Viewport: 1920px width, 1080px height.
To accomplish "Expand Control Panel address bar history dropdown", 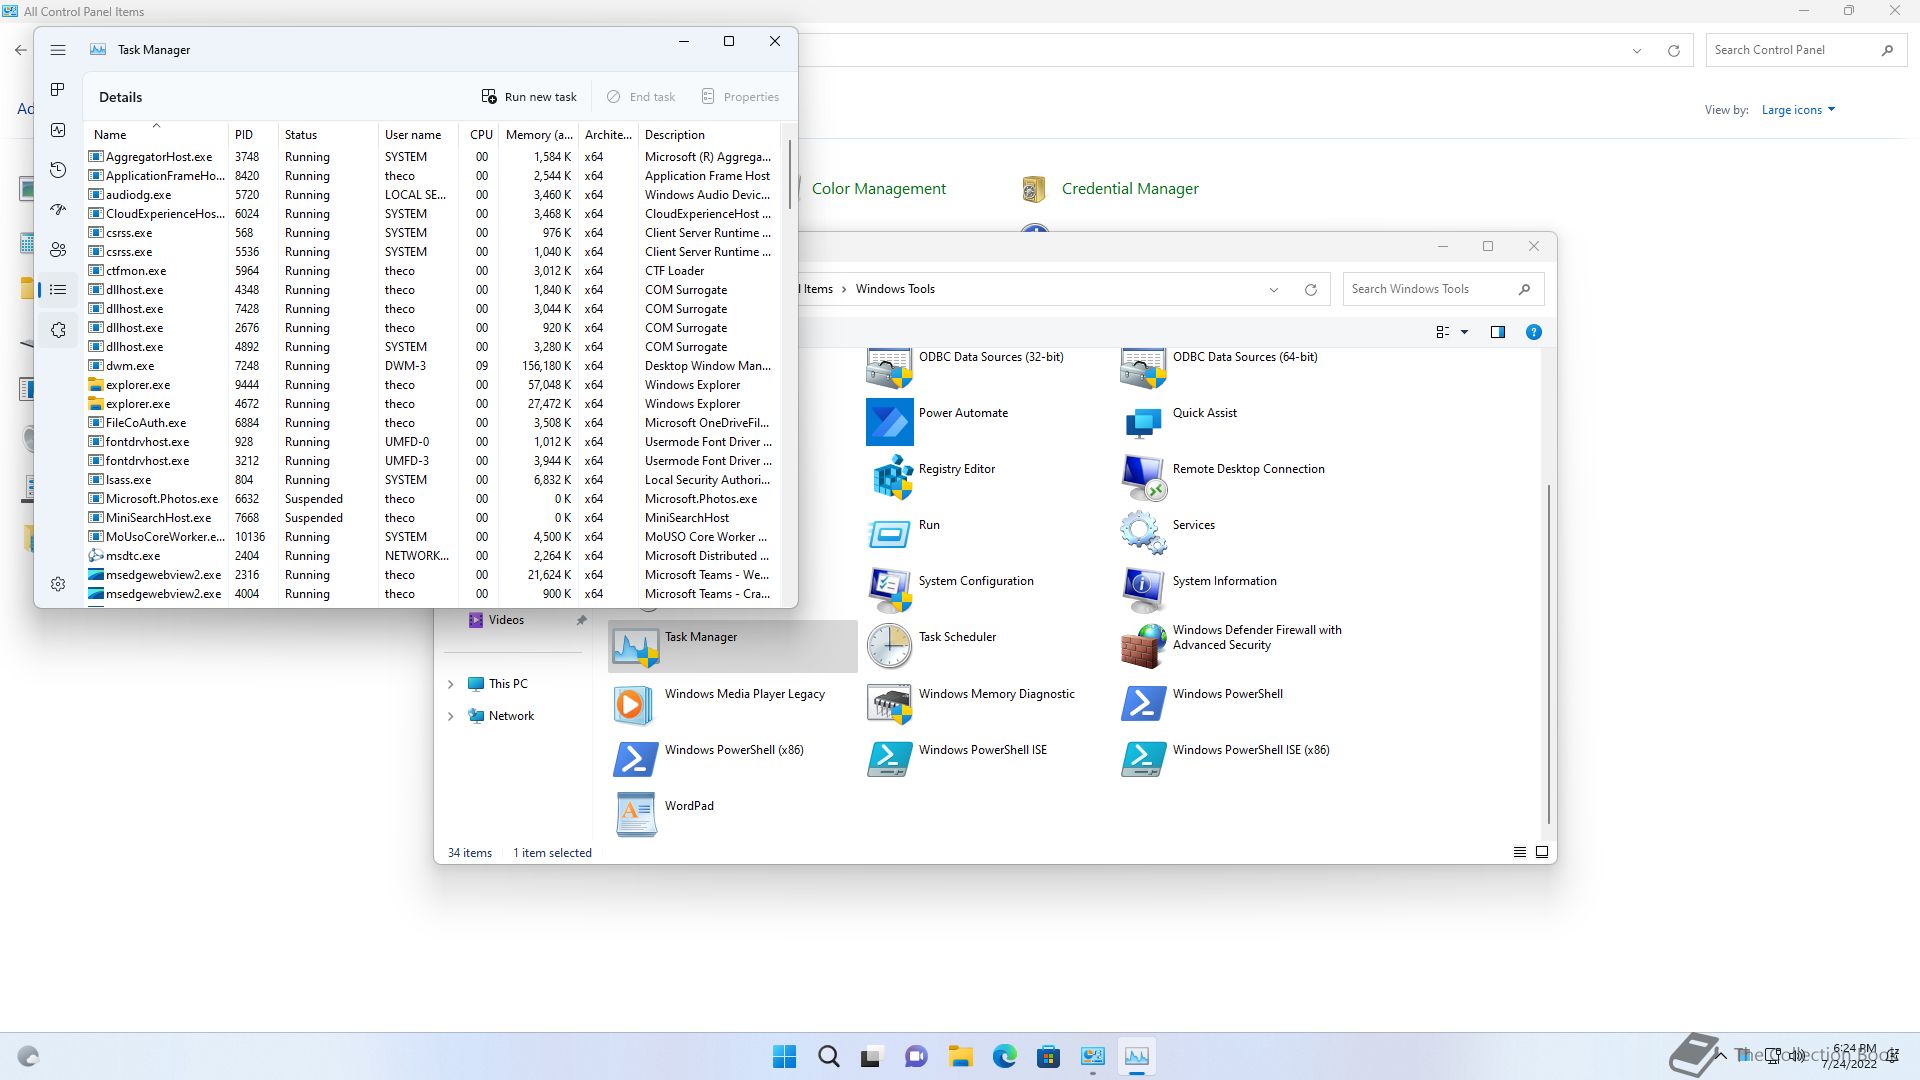I will [x=1637, y=51].
